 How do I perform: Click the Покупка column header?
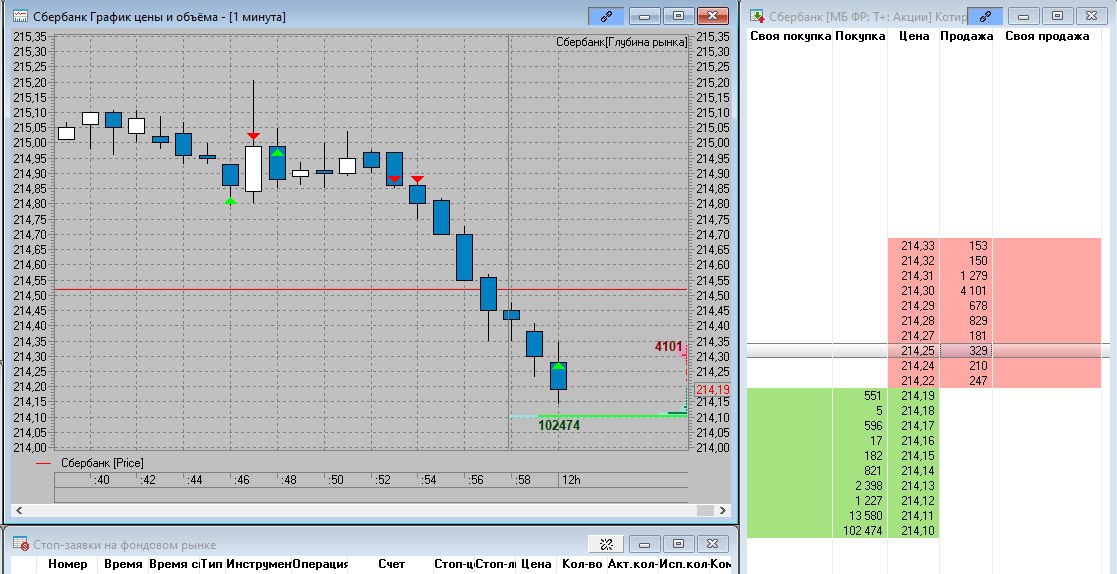click(860, 36)
